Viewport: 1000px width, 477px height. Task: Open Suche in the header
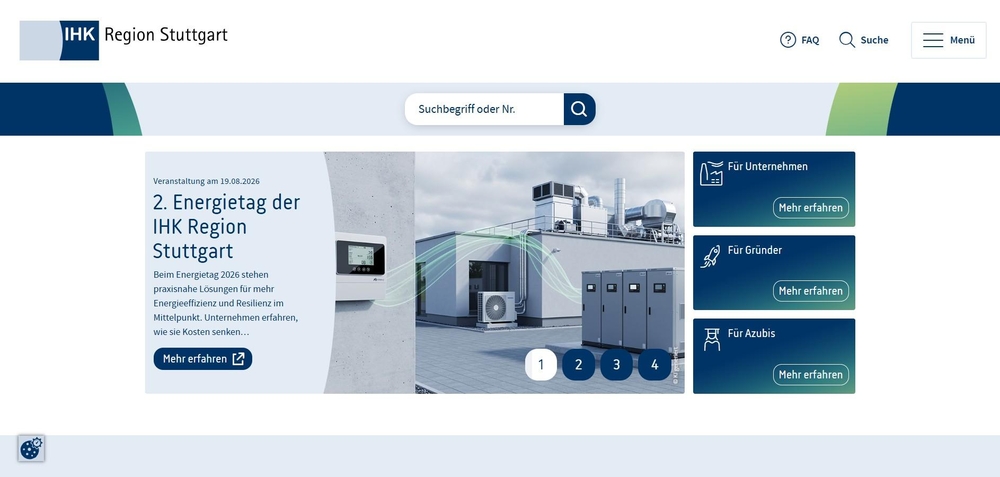coord(864,40)
